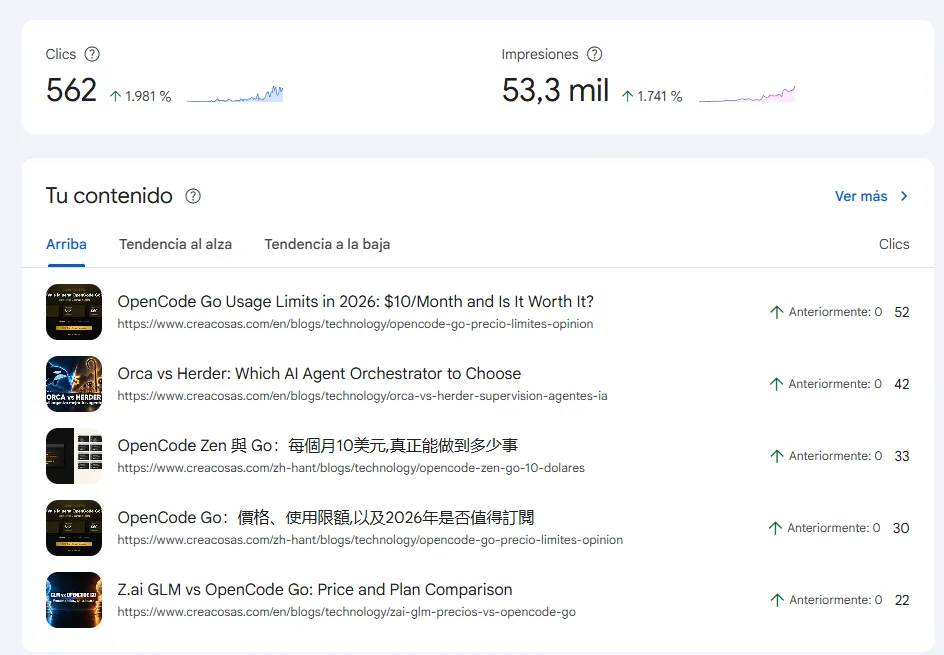Click the Tu contenido section heading
Viewport: 944px width, 655px height.
coord(109,196)
